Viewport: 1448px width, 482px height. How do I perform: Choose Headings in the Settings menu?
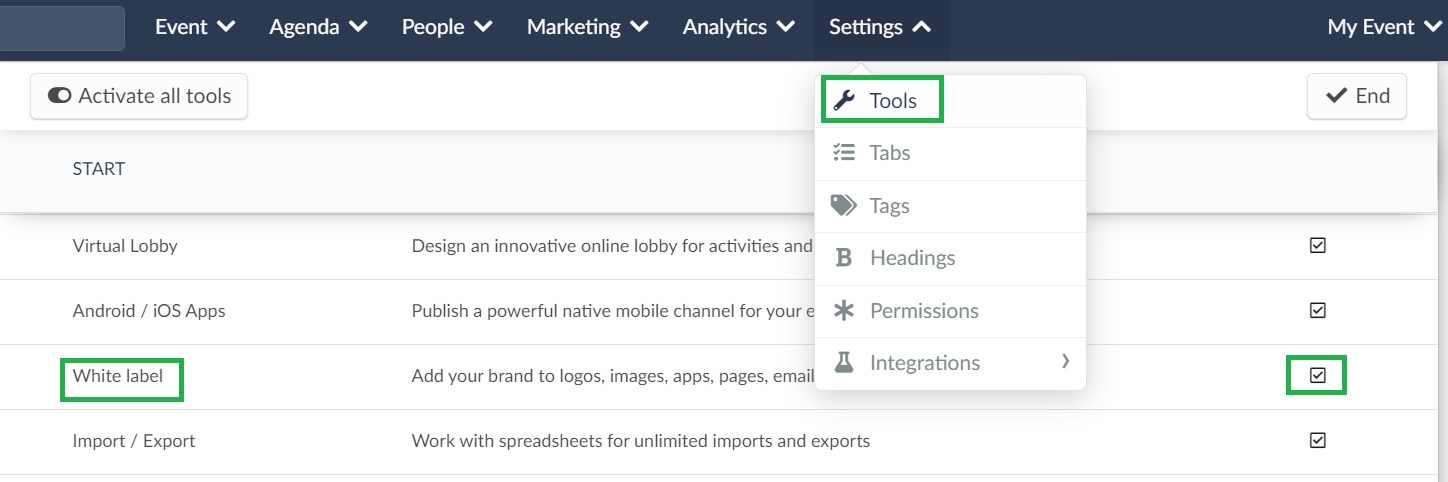[950, 258]
